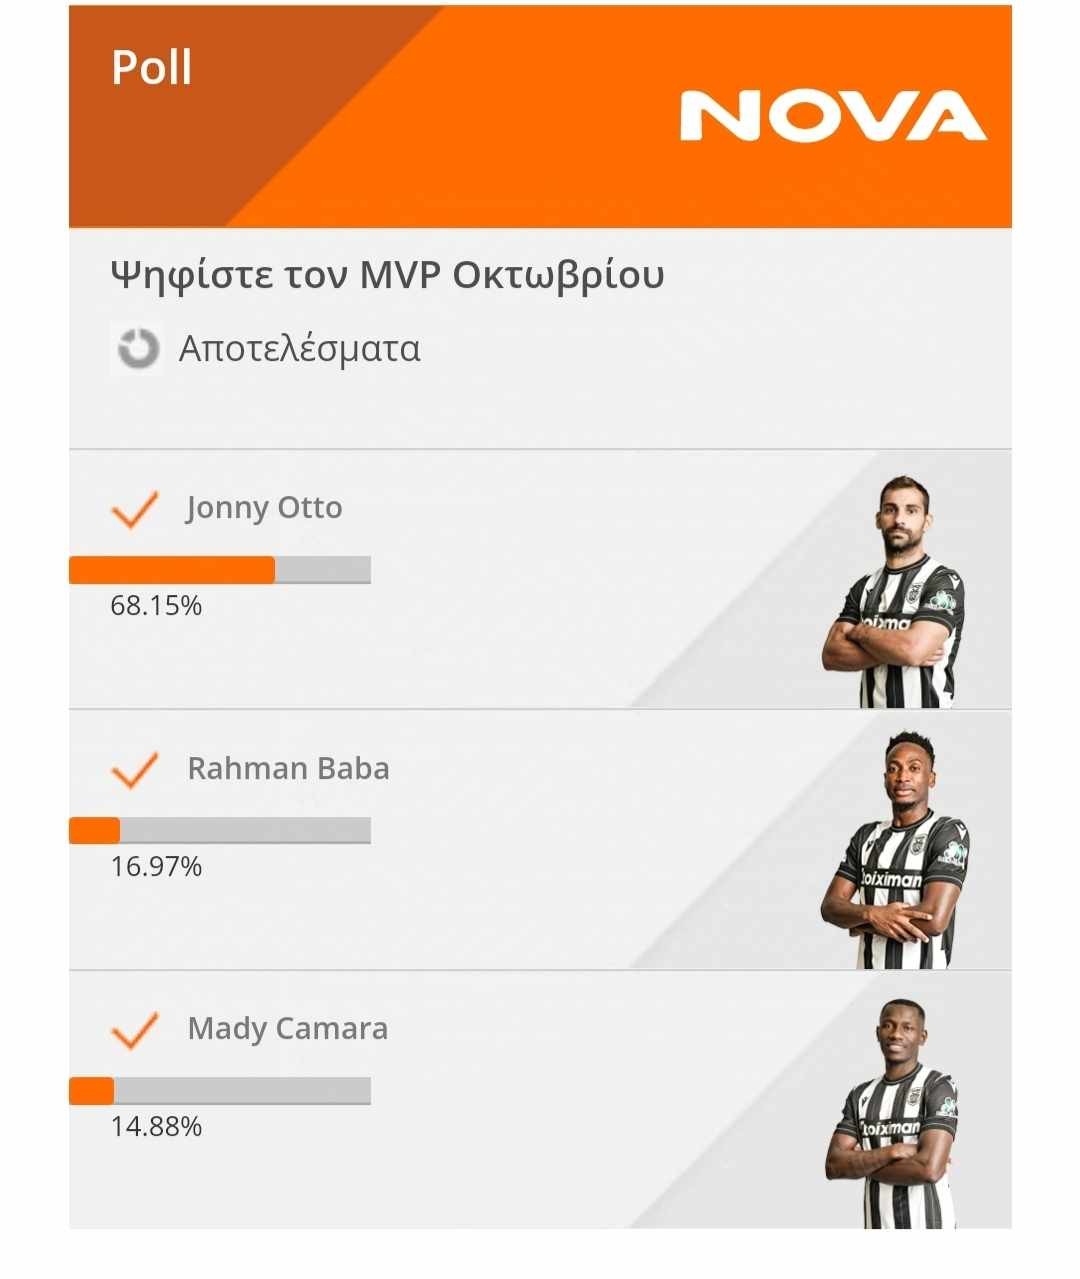Click Rahman Baba's vote progress bar
Screen dimensions: 1080x1279
pos(220,830)
